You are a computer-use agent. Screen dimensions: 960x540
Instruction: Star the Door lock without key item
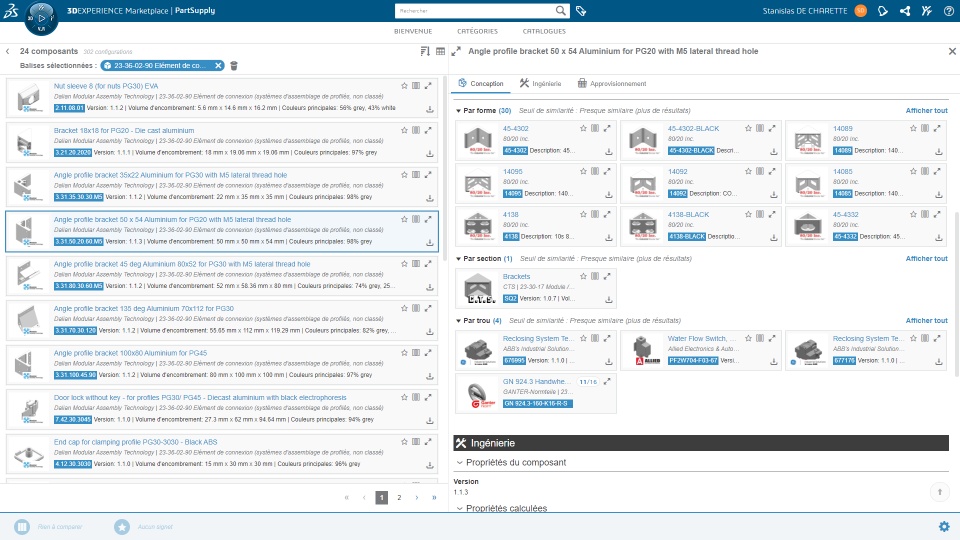404,397
